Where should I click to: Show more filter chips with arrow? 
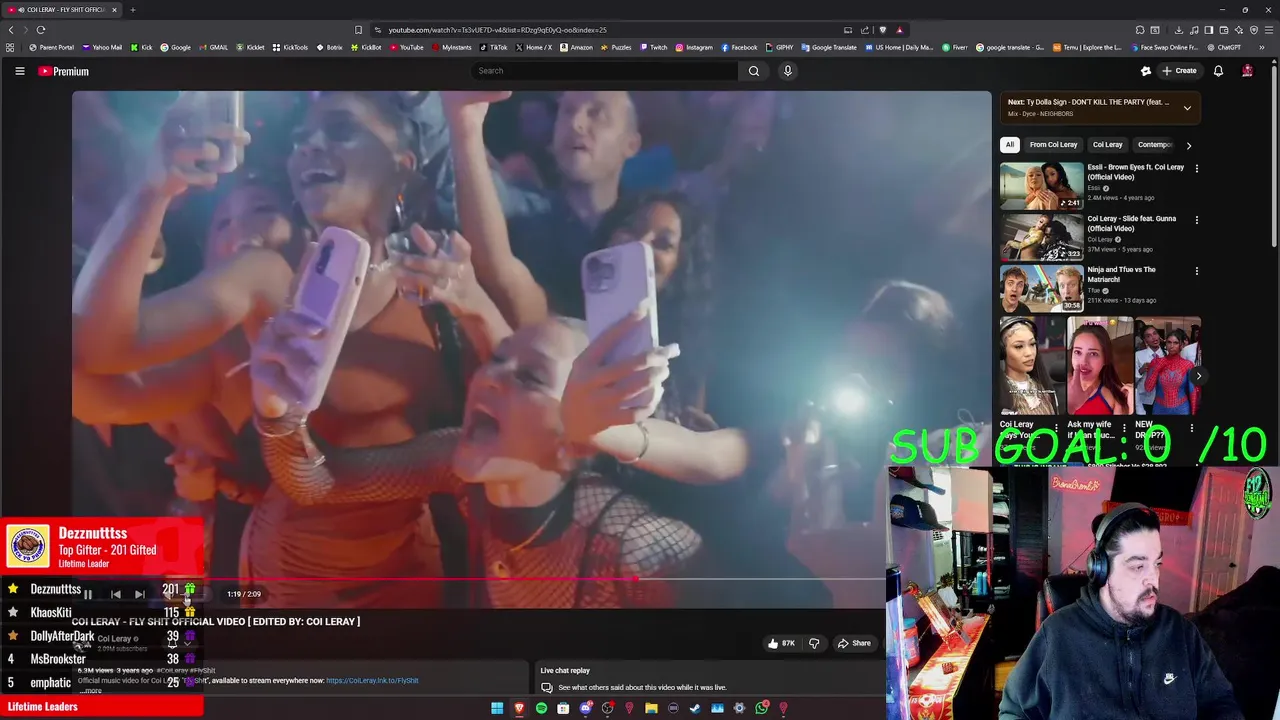(x=1188, y=145)
